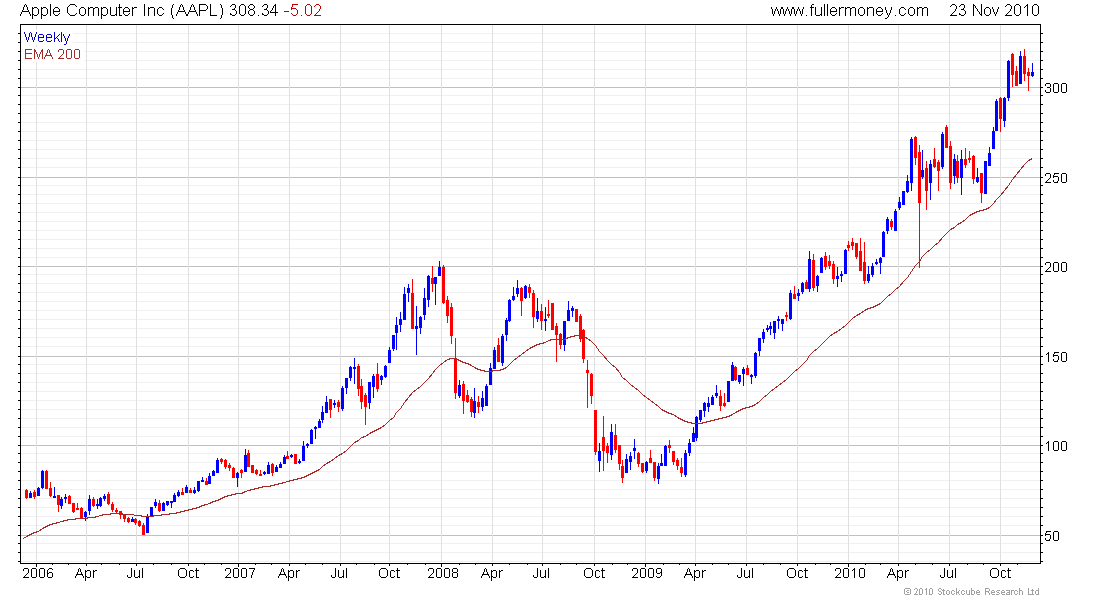Select the EMA 200 legend label

coord(52,54)
